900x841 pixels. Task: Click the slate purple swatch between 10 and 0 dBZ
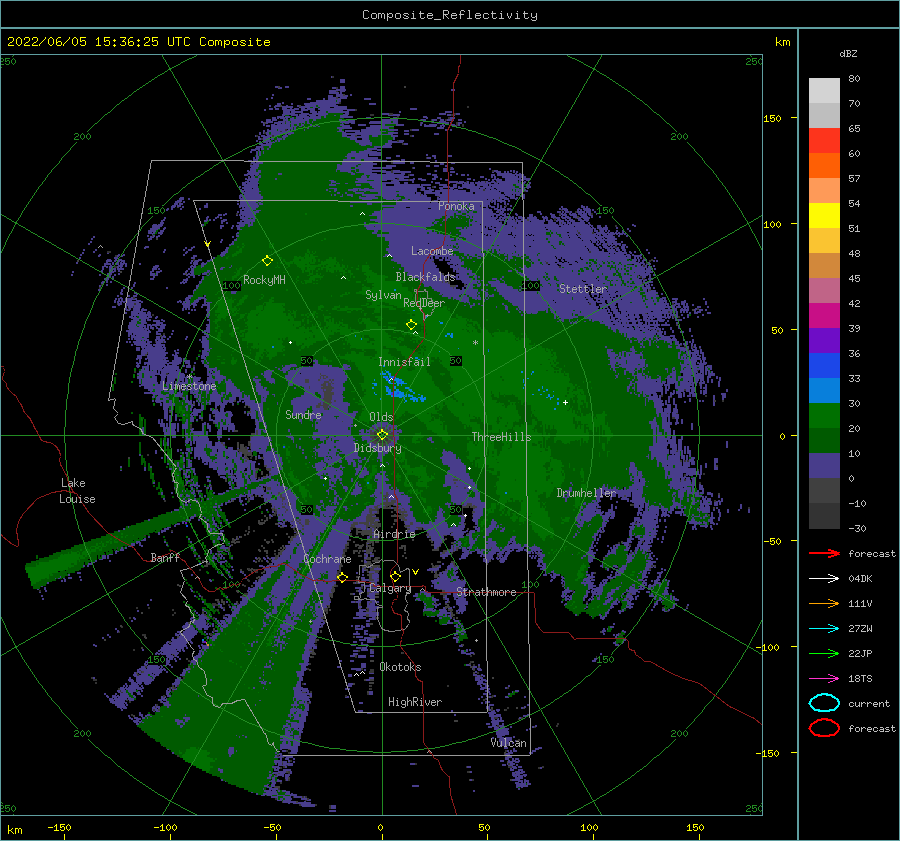click(824, 466)
